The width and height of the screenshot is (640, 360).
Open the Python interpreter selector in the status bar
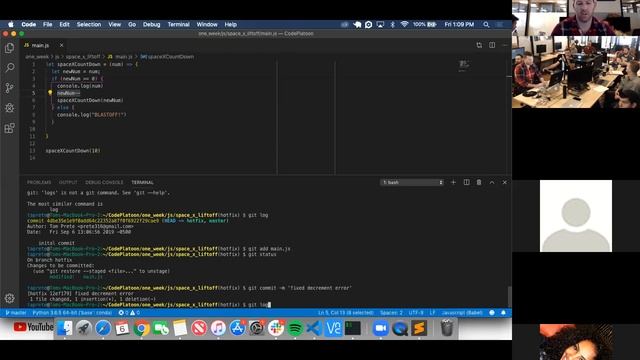coord(72,313)
